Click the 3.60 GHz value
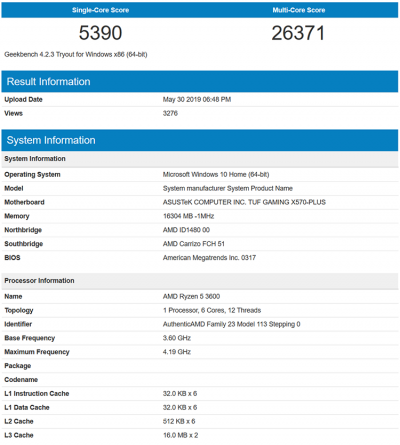The height and width of the screenshot is (445, 400). pos(177,338)
